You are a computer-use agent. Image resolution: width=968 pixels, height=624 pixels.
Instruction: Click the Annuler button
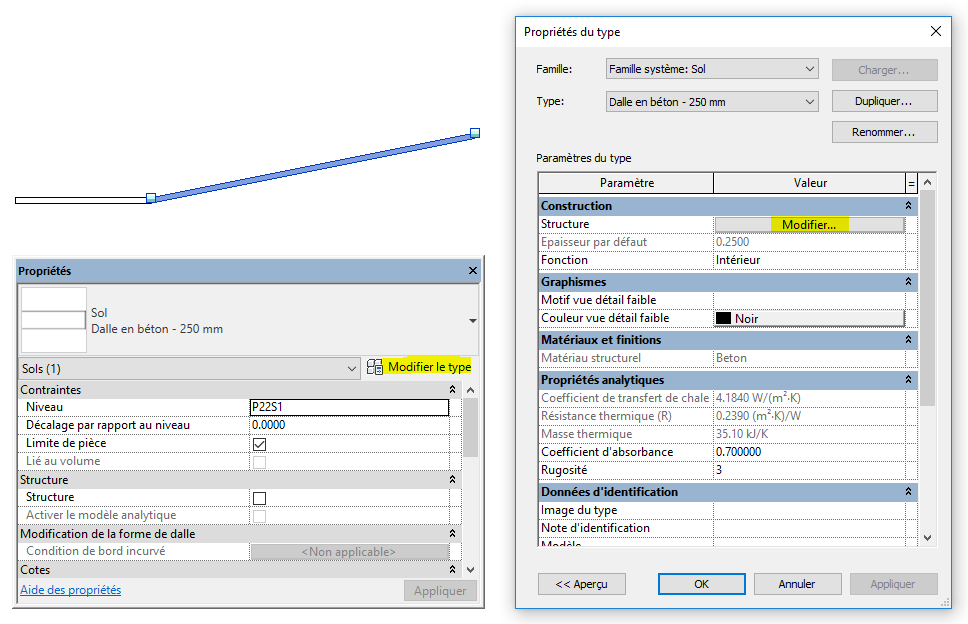pyautogui.click(x=797, y=584)
